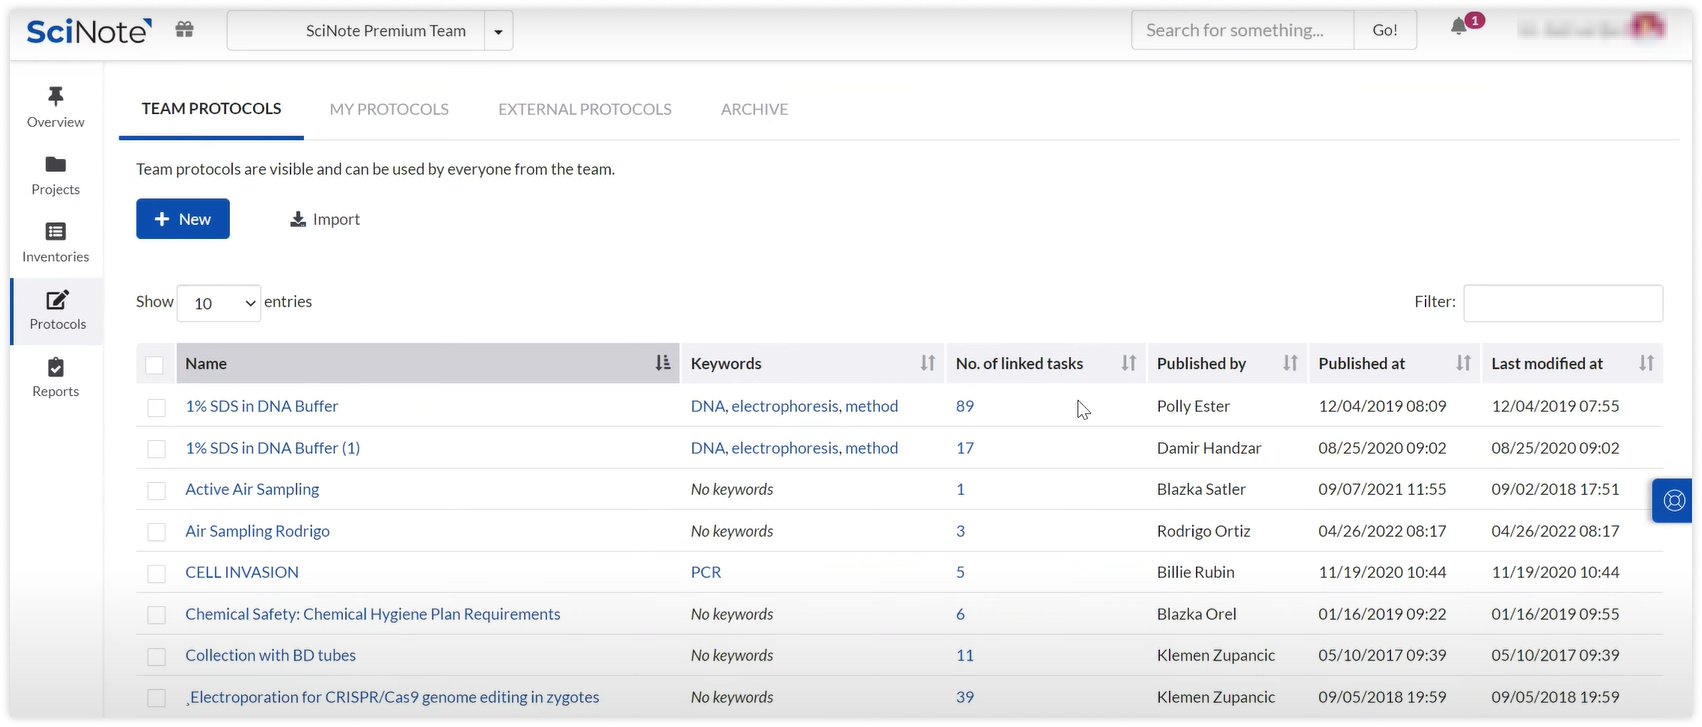The width and height of the screenshot is (1702, 727).
Task: Toggle the select-all checkbox in header
Action: pos(155,365)
